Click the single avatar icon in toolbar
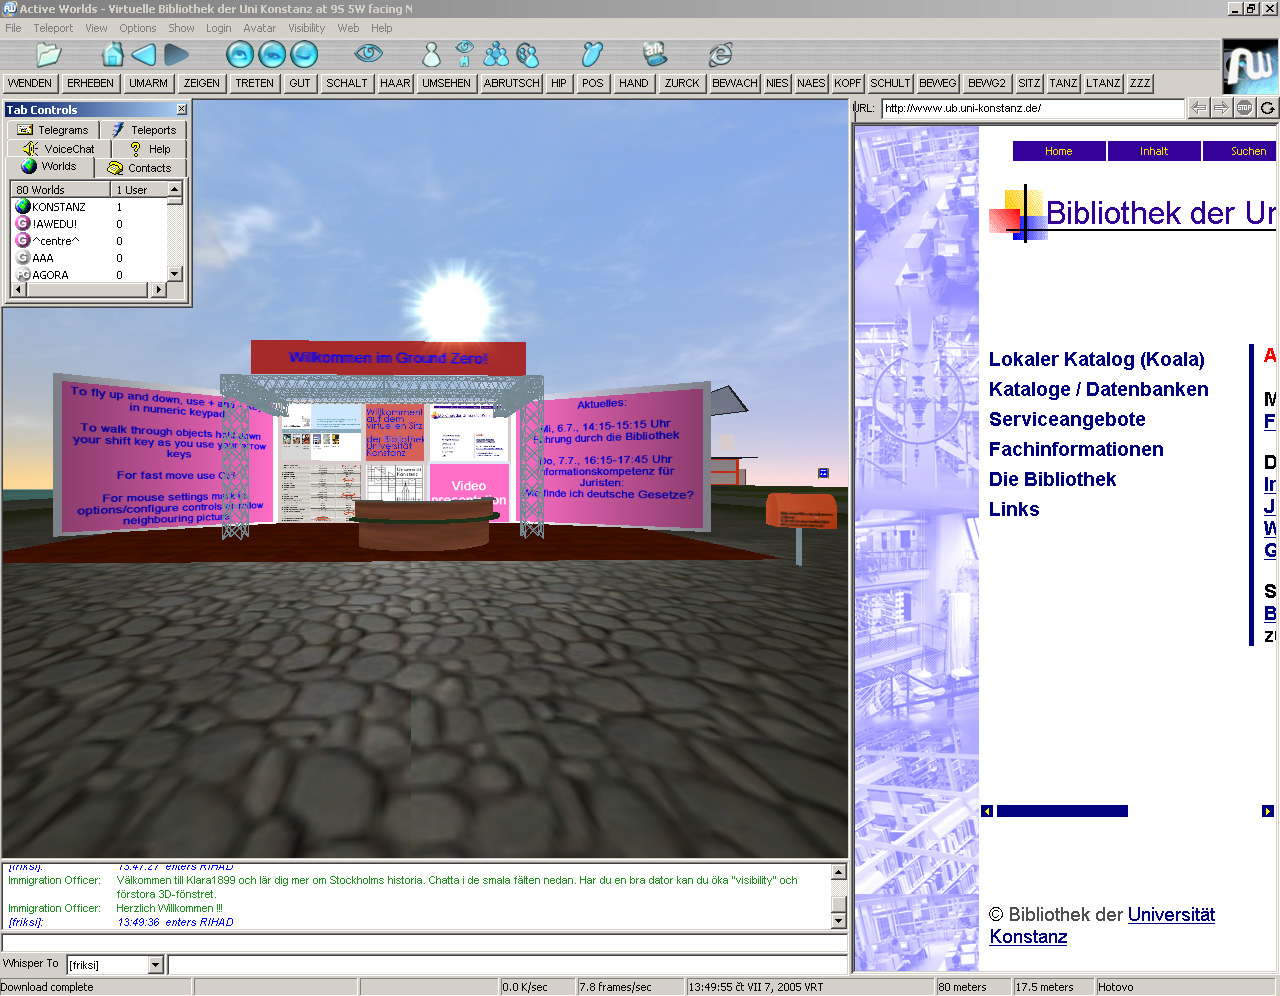1280x996 pixels. pyautogui.click(x=431, y=54)
